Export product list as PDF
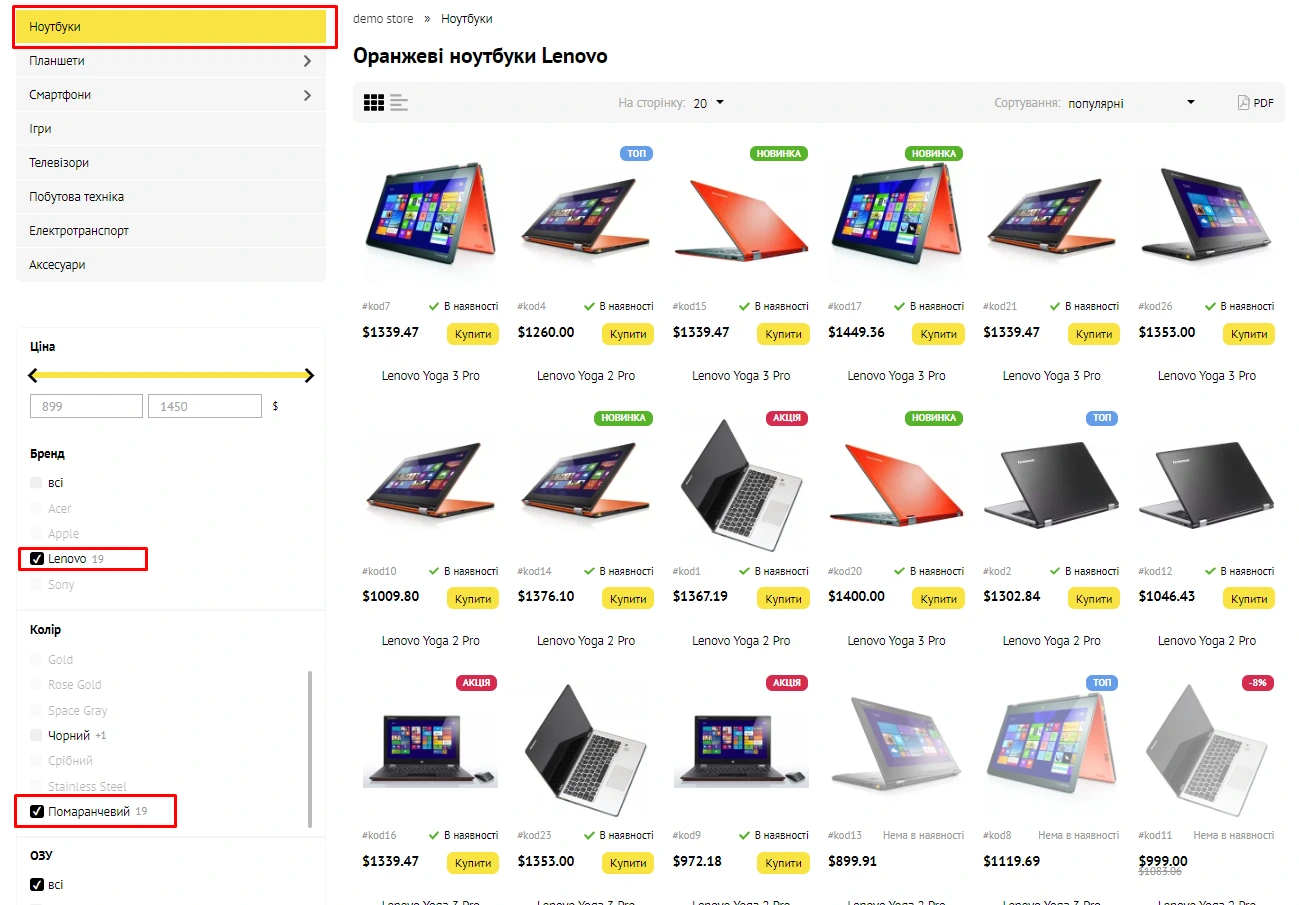Screen dimensions: 1299x905 pos(1256,103)
